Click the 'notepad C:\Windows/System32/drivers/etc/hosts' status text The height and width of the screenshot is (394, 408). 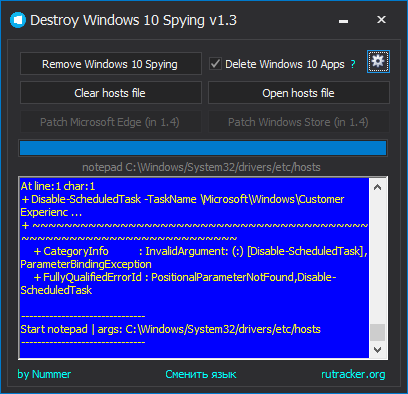[201, 167]
